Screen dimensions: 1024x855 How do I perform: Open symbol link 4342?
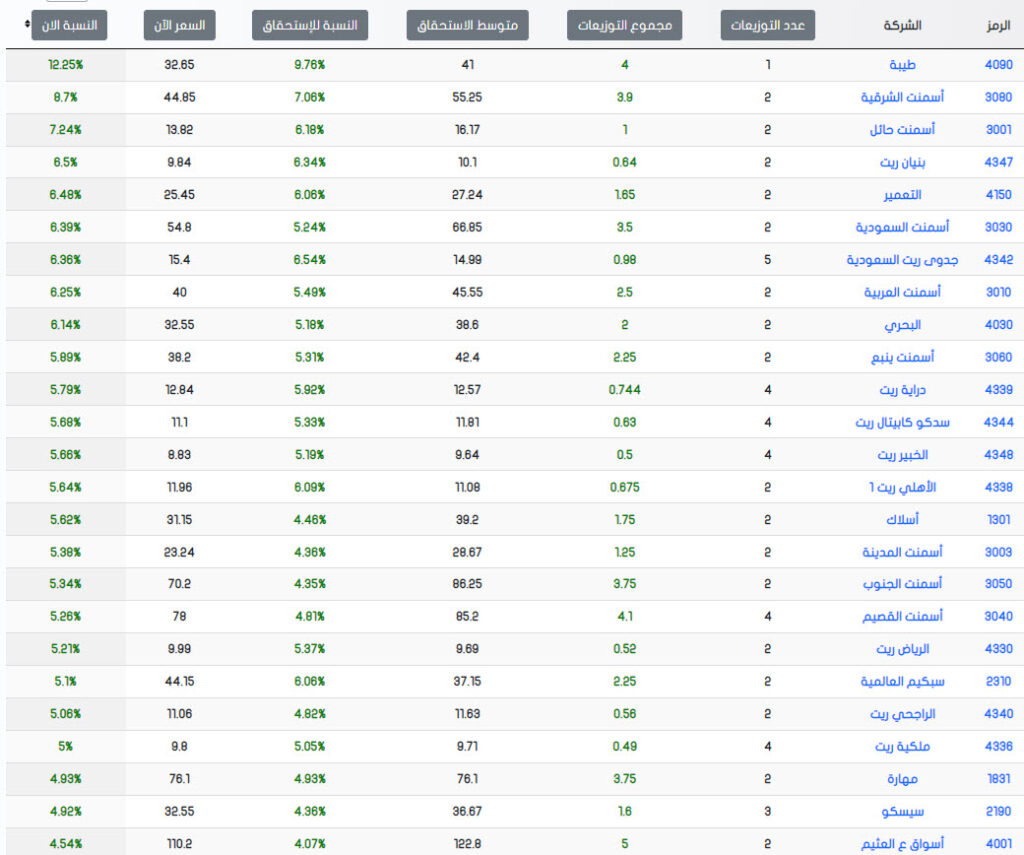[x=999, y=260]
